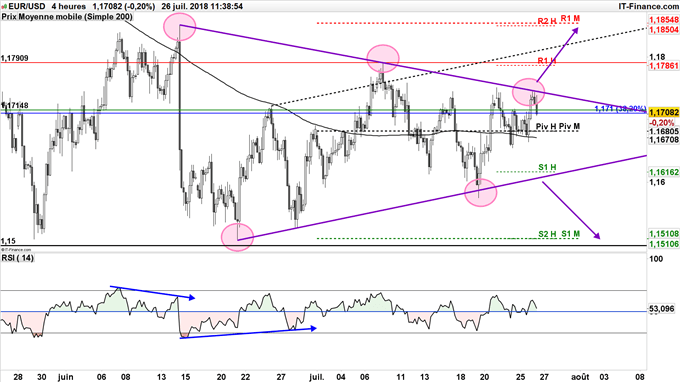Click the date '22' on time axis
Image resolution: width=680 pixels, height=382 pixels.
point(245,377)
